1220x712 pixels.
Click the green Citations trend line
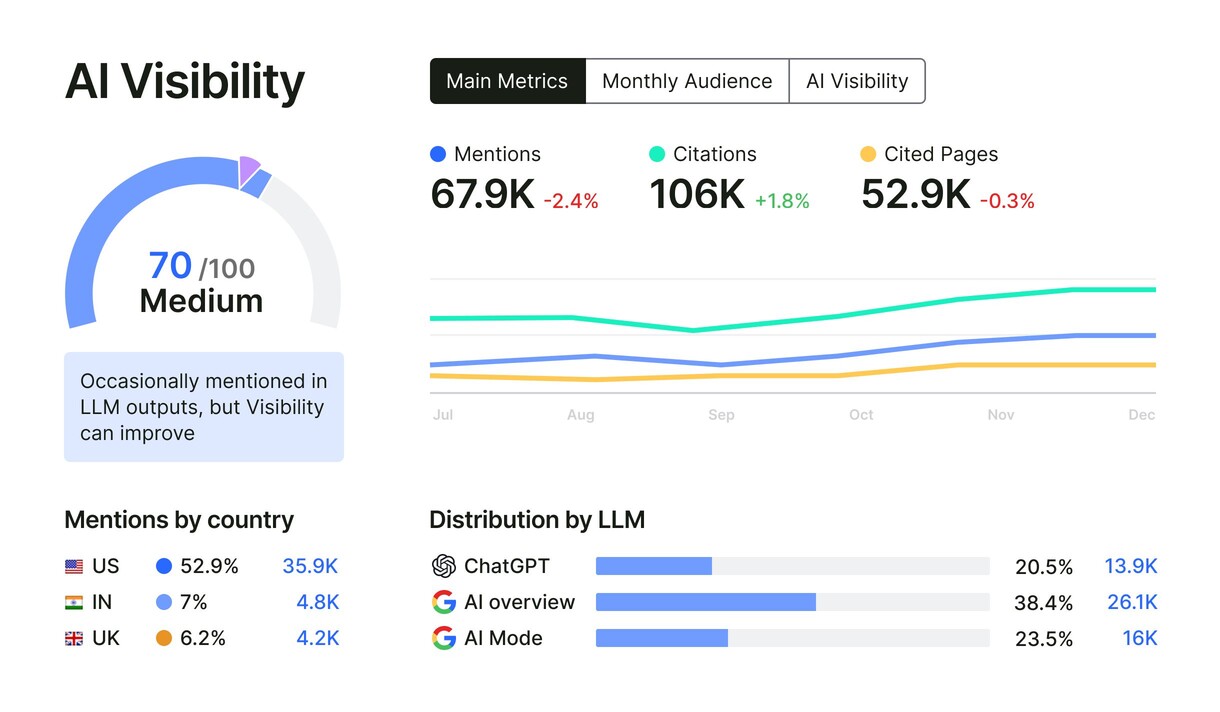click(x=793, y=310)
